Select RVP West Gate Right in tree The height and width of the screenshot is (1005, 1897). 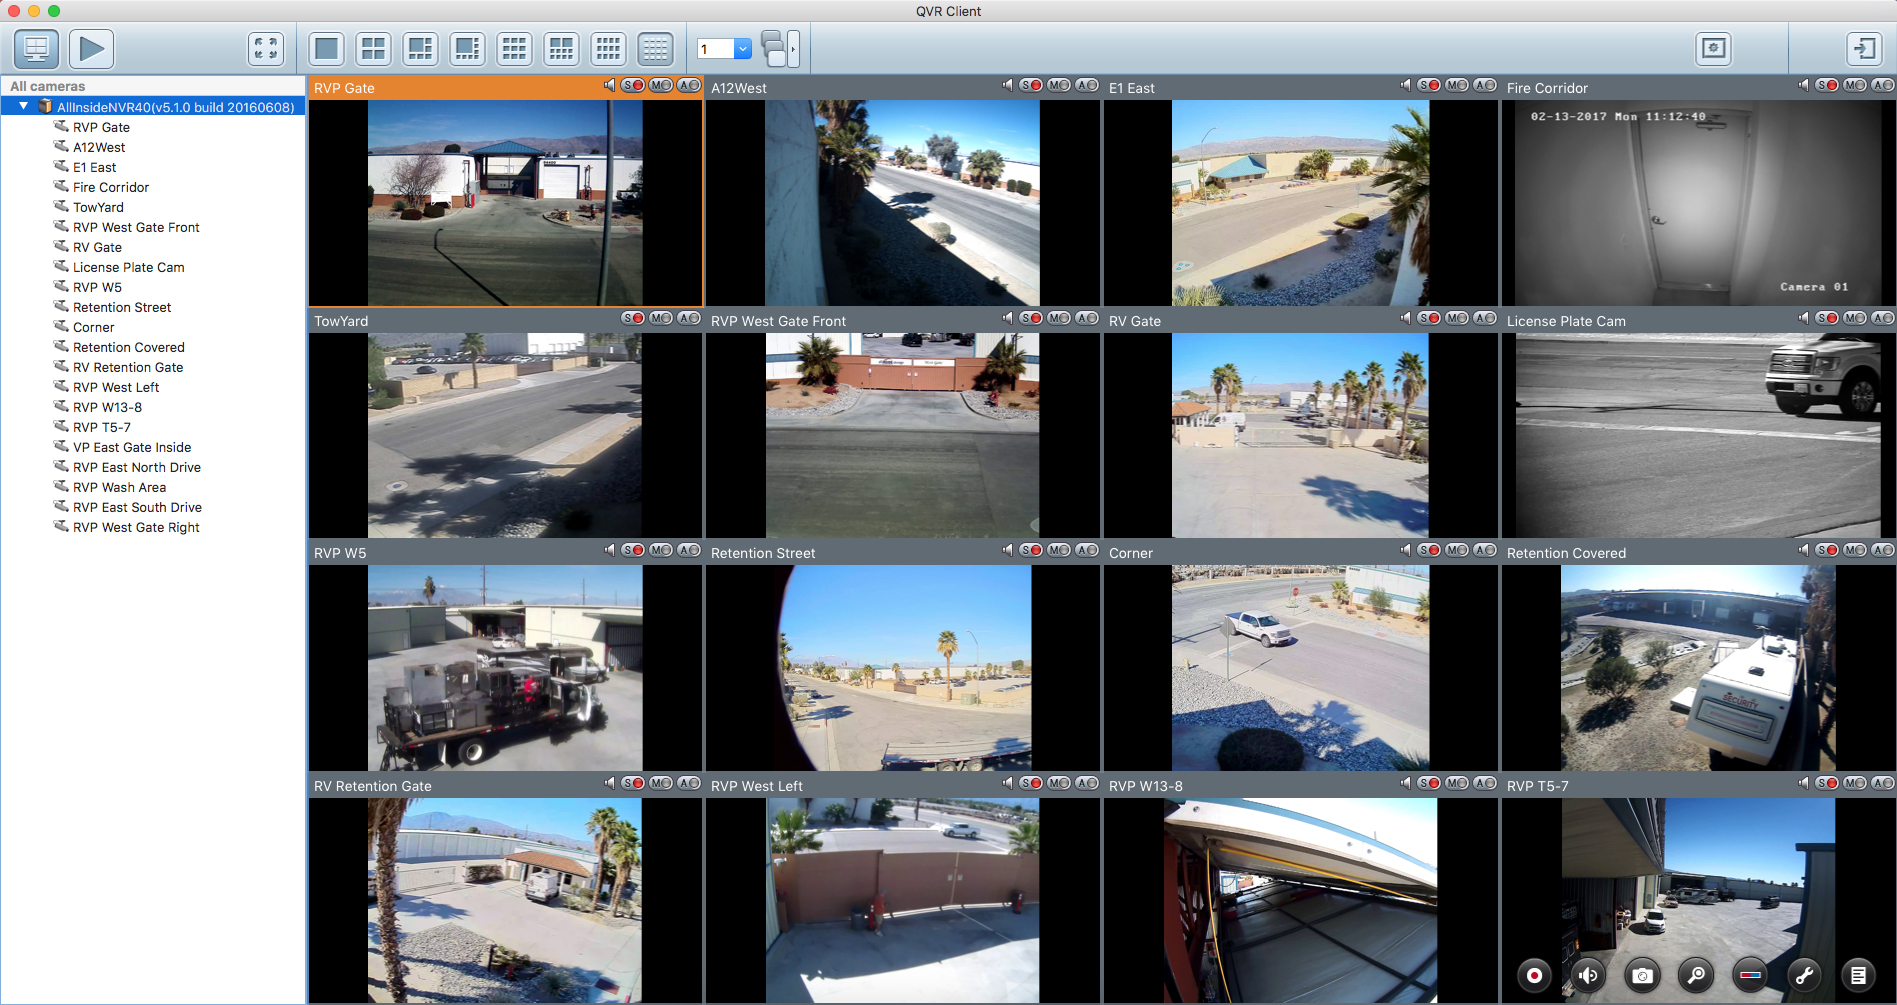136,527
